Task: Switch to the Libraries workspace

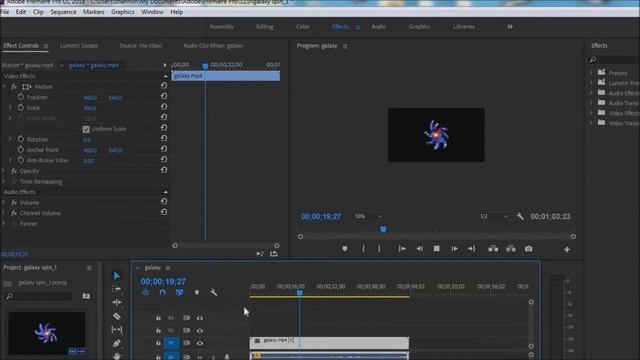Action: click(464, 27)
